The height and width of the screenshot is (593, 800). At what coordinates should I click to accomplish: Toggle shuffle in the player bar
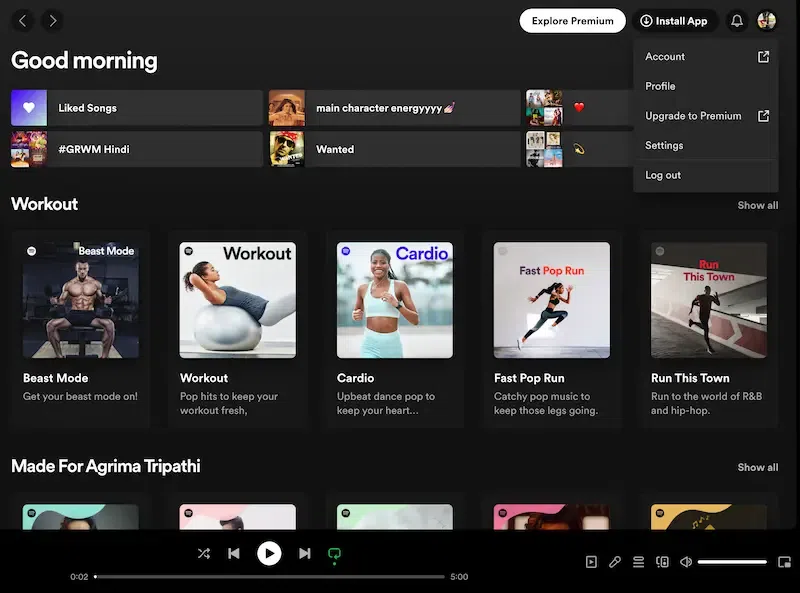click(x=204, y=553)
